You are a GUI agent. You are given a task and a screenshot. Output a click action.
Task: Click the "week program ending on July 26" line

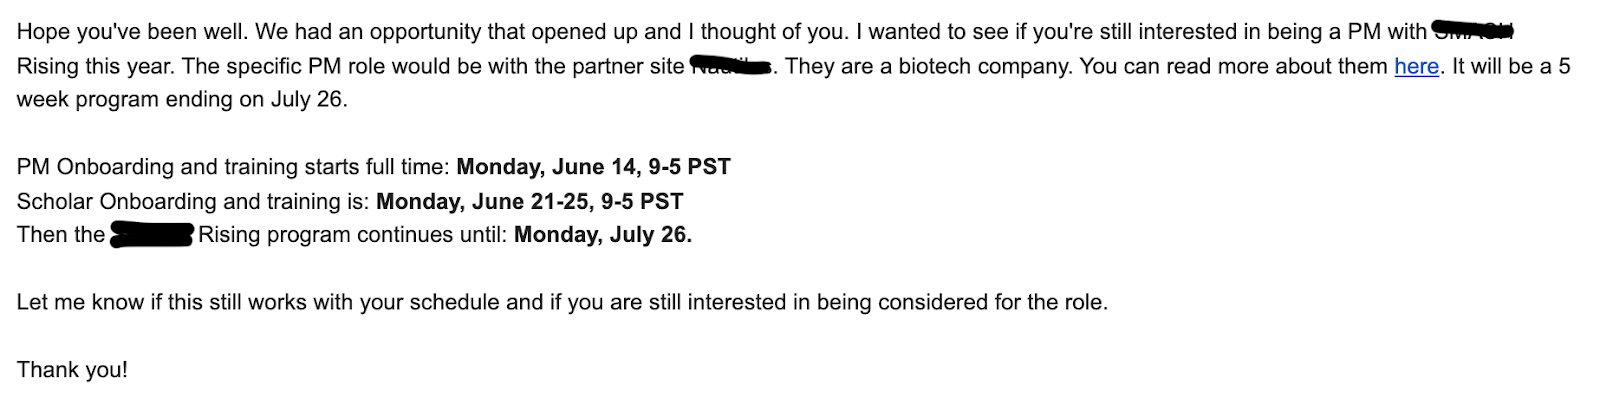pos(181,100)
